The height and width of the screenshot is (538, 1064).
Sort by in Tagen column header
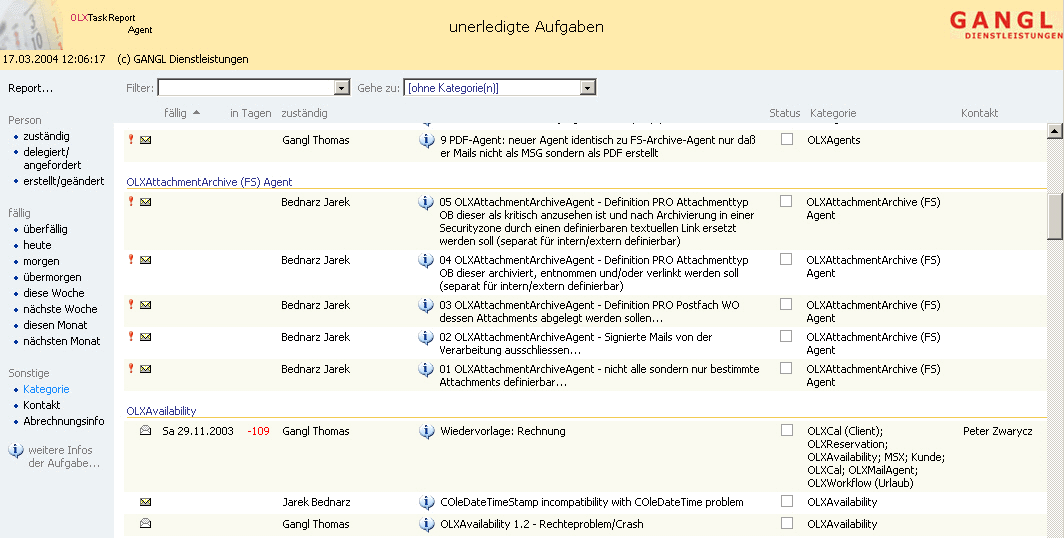[250, 113]
